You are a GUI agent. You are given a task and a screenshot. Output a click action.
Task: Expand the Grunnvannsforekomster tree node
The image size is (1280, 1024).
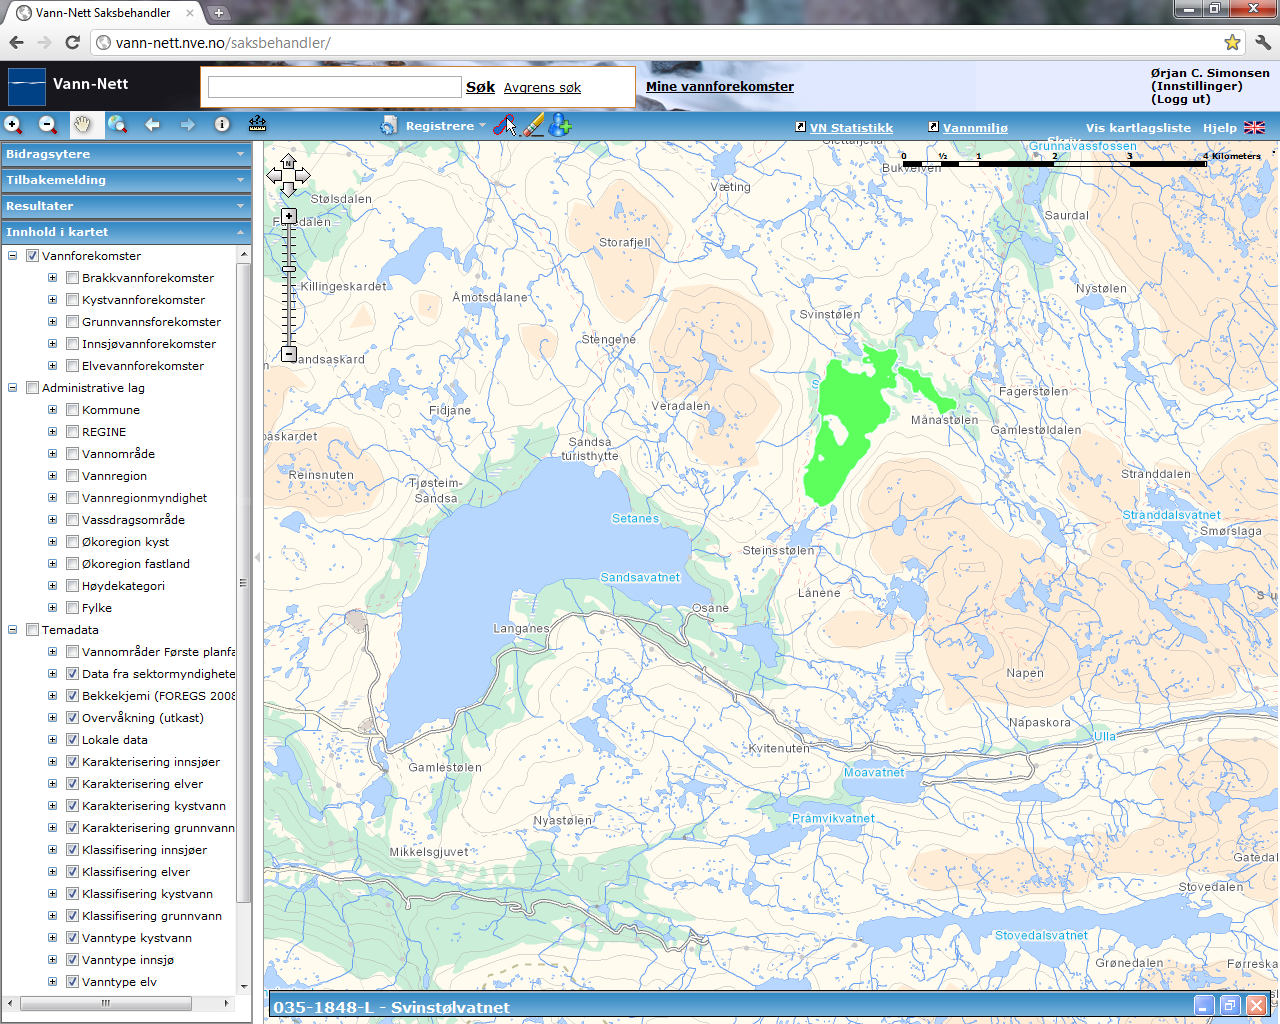click(x=52, y=322)
